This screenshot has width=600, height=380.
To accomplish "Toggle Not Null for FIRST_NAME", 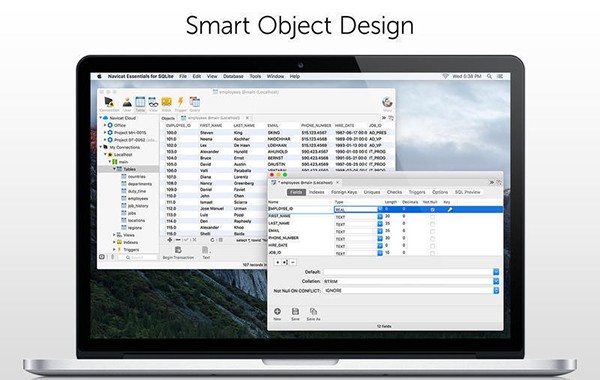I will click(x=432, y=217).
